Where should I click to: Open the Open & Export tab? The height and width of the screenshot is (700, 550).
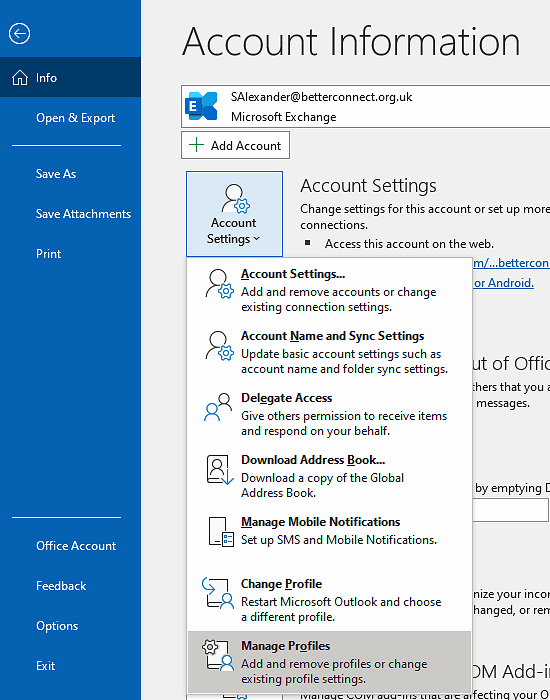click(71, 118)
